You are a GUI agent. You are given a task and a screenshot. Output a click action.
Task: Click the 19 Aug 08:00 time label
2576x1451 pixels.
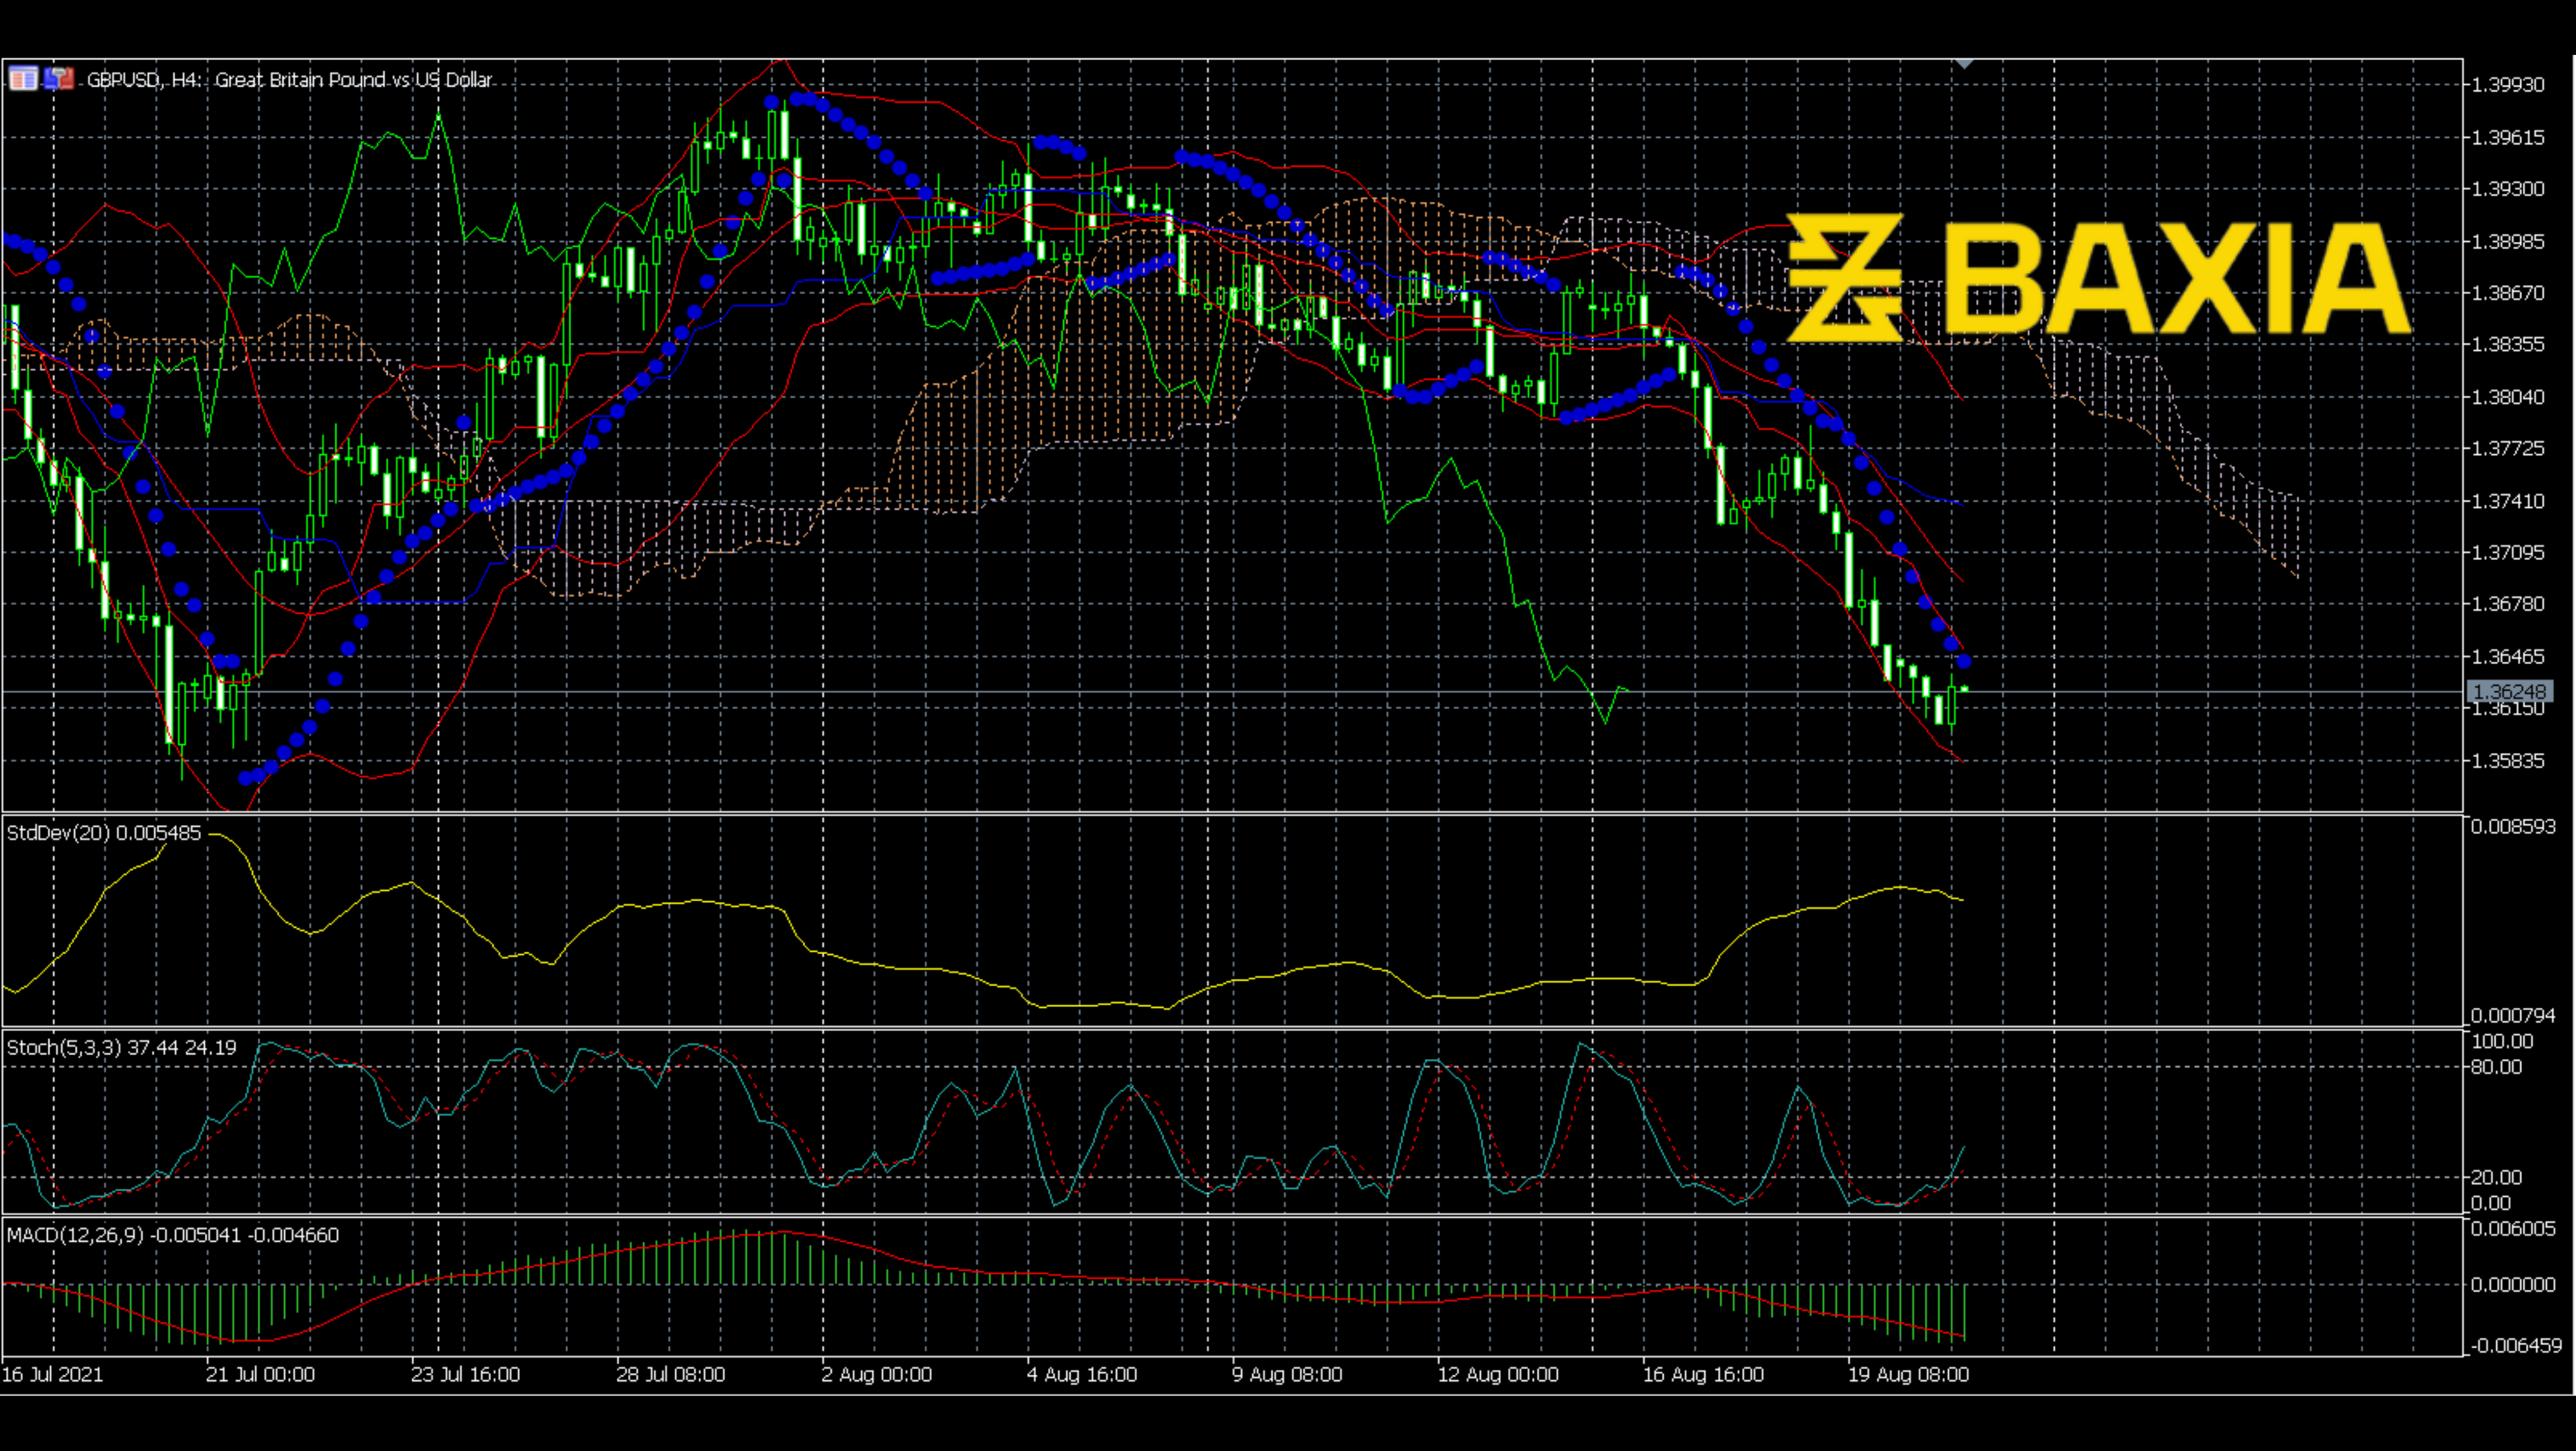1908,1374
